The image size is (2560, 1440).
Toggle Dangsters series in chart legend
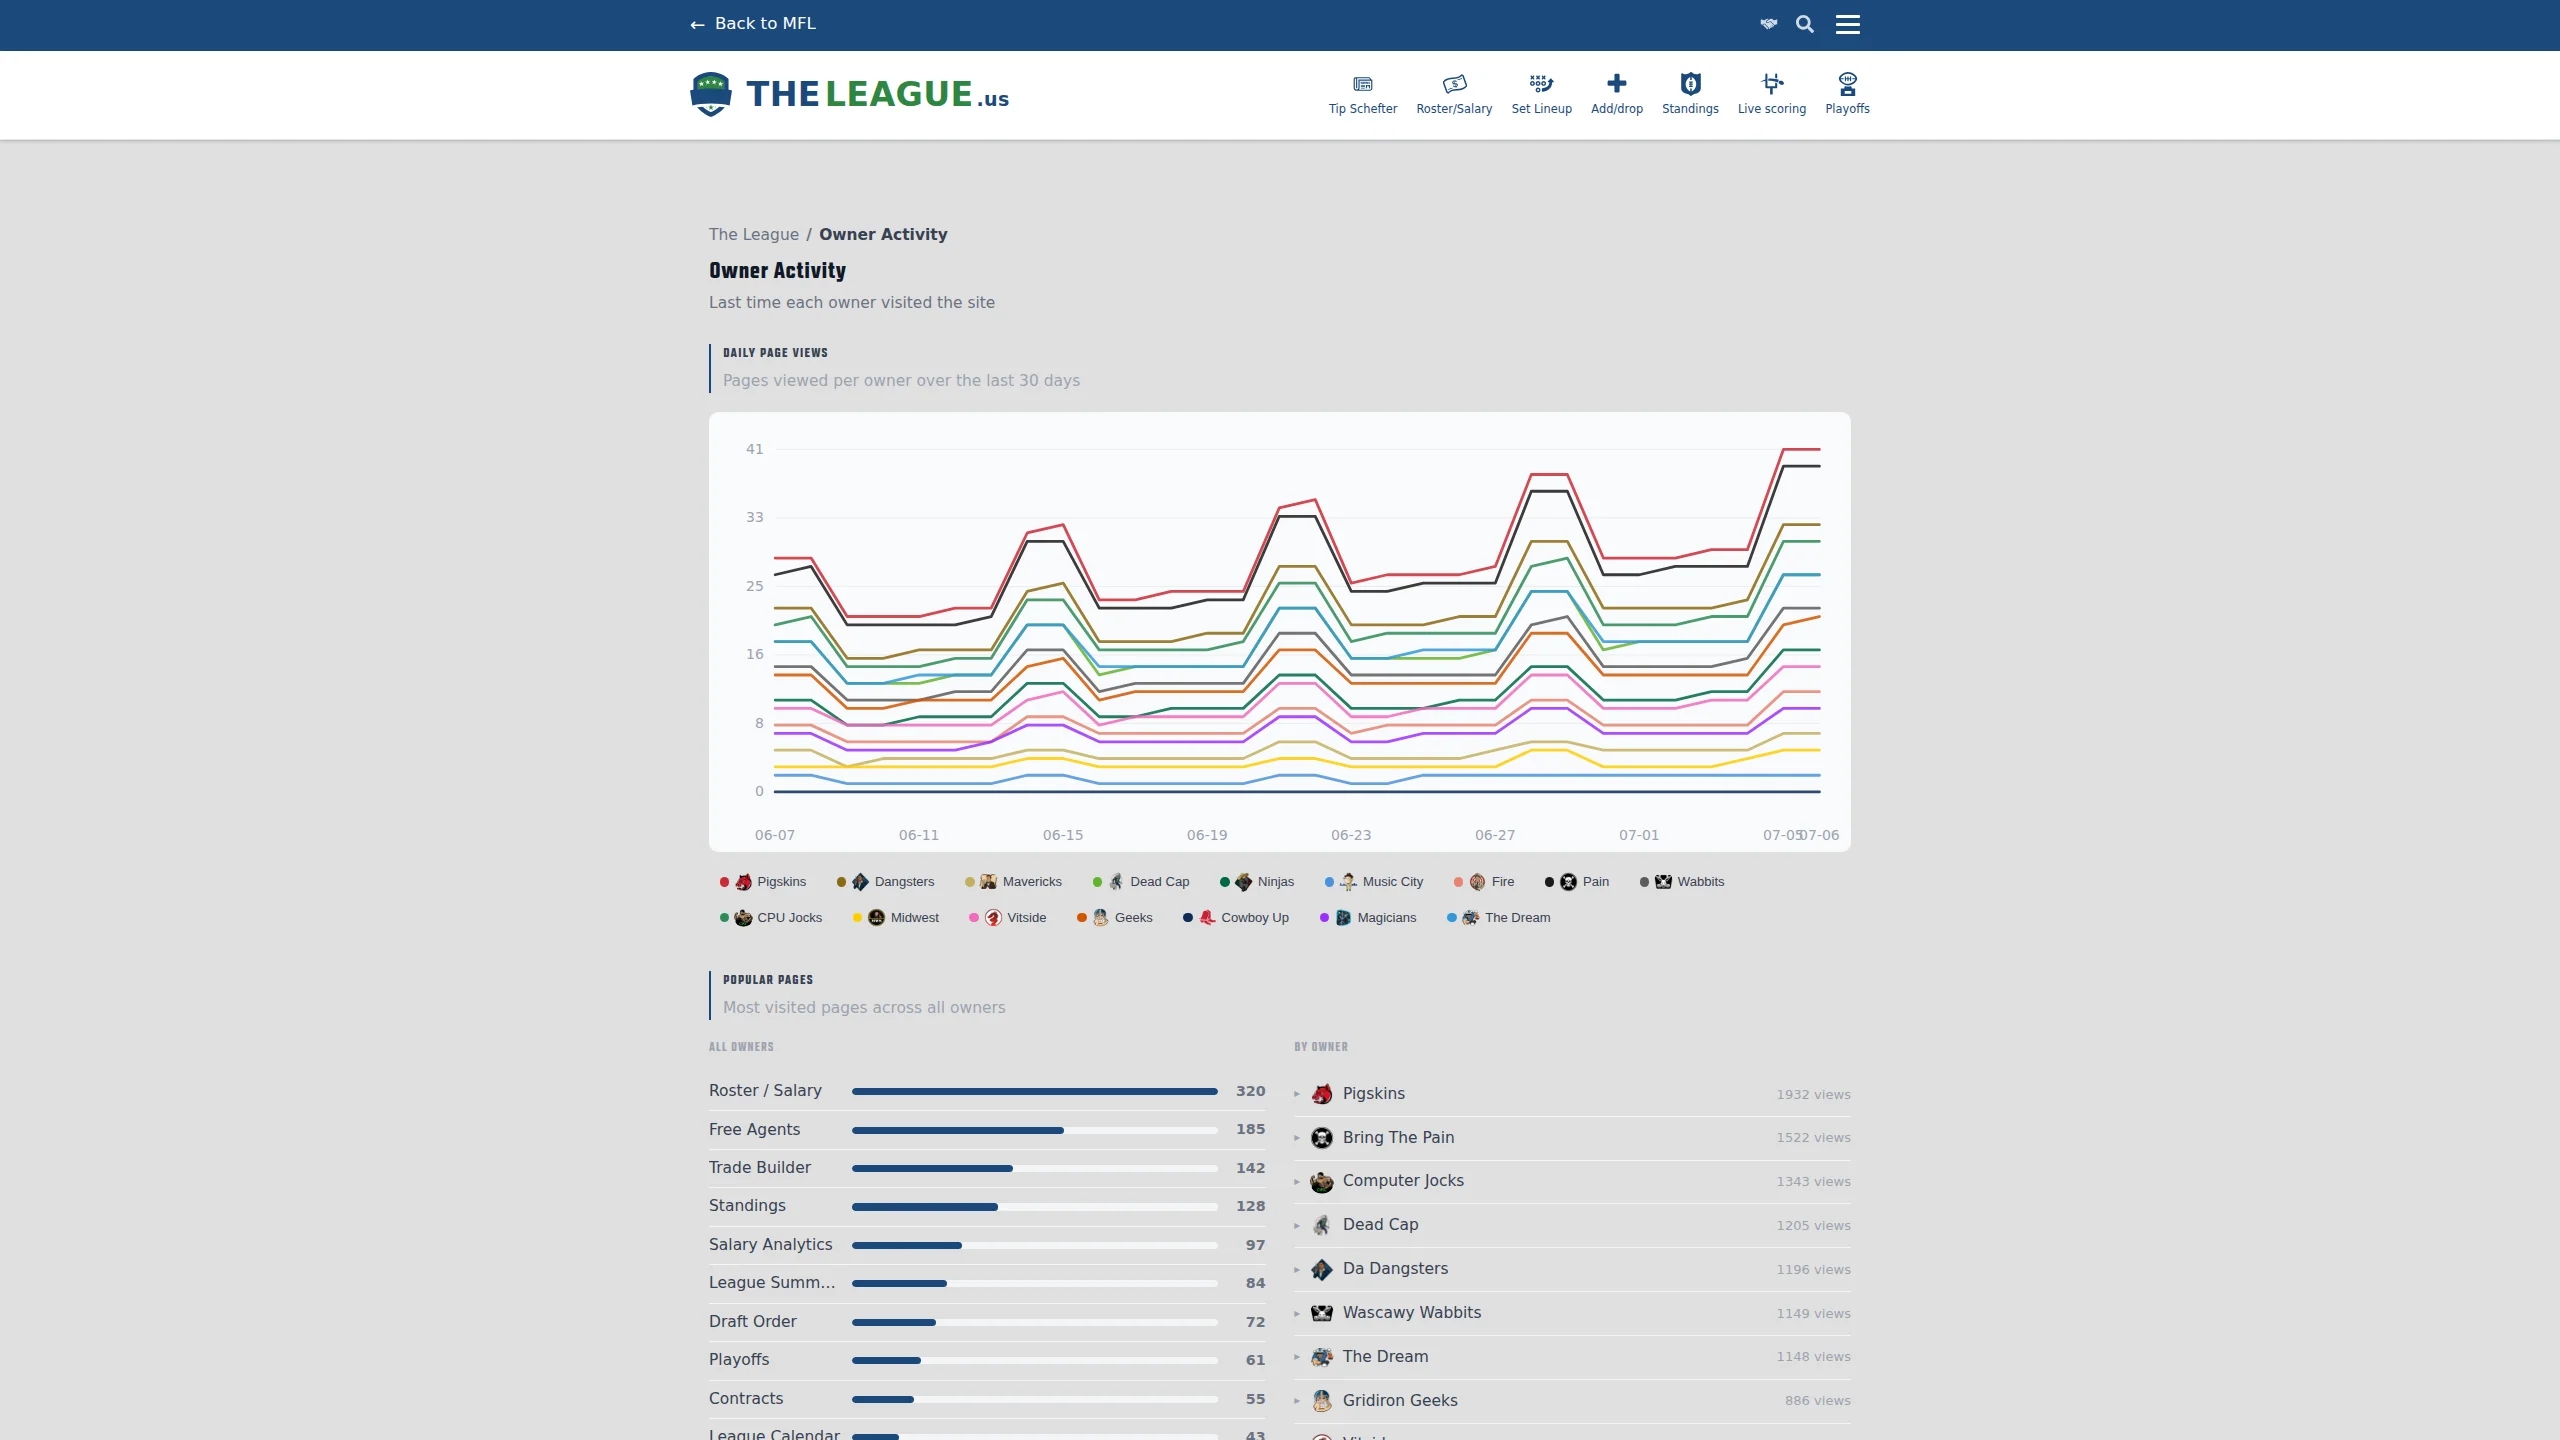point(886,882)
